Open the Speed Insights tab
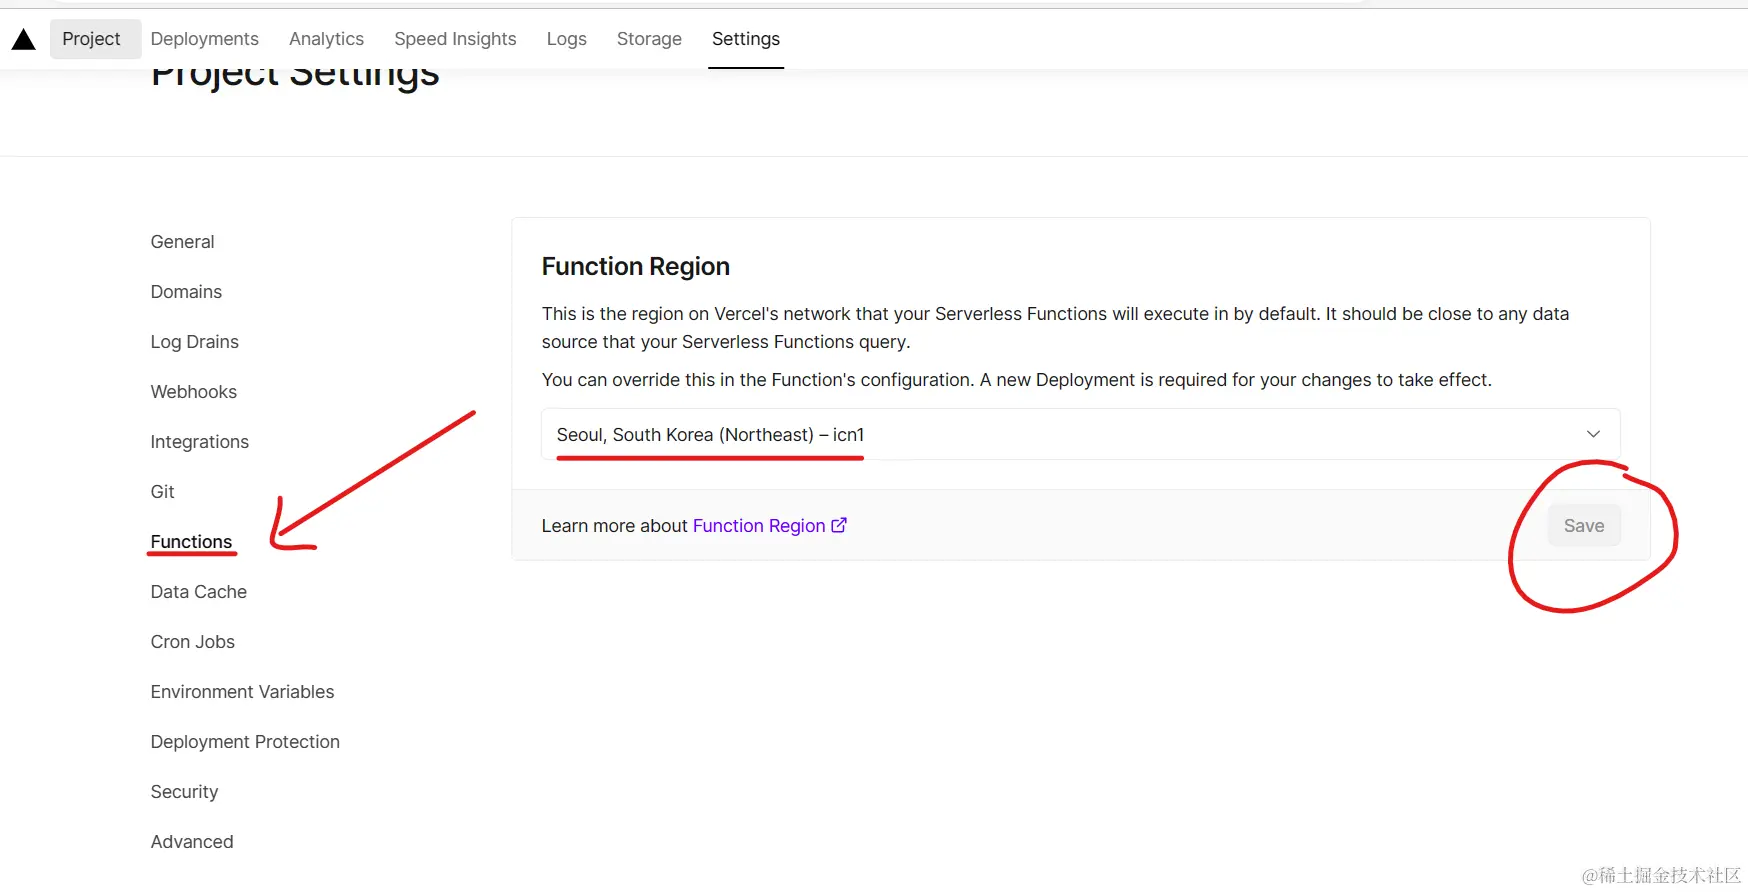The height and width of the screenshot is (892, 1748). [455, 39]
